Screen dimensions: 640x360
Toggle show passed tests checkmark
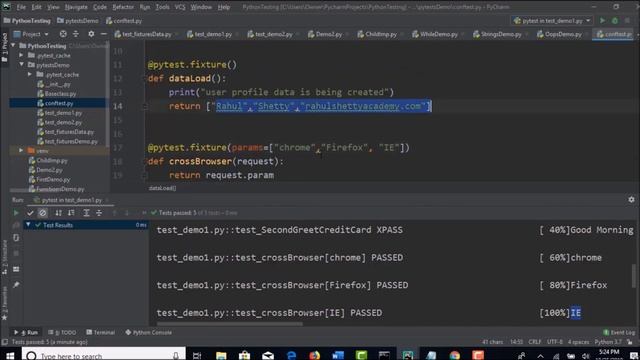coord(30,213)
